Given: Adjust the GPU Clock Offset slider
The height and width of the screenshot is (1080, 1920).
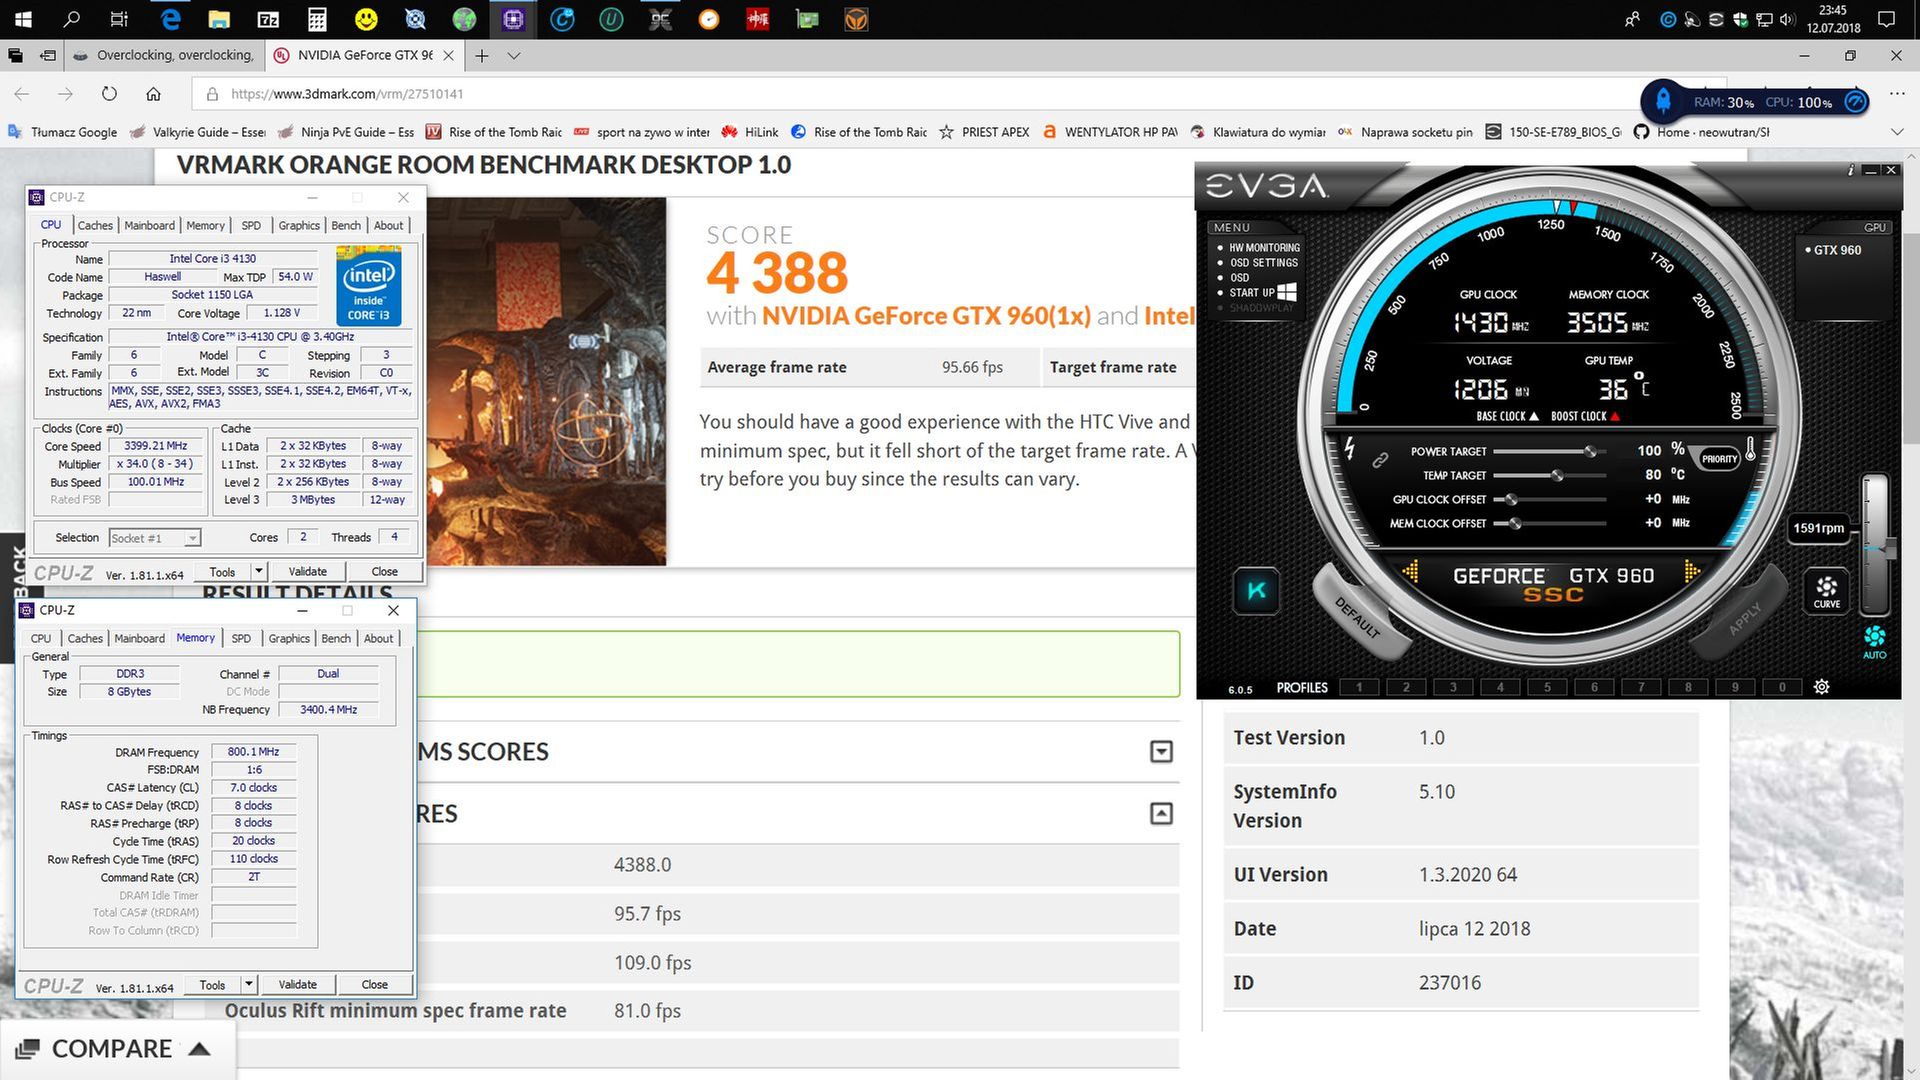Looking at the screenshot, I should (x=1511, y=500).
